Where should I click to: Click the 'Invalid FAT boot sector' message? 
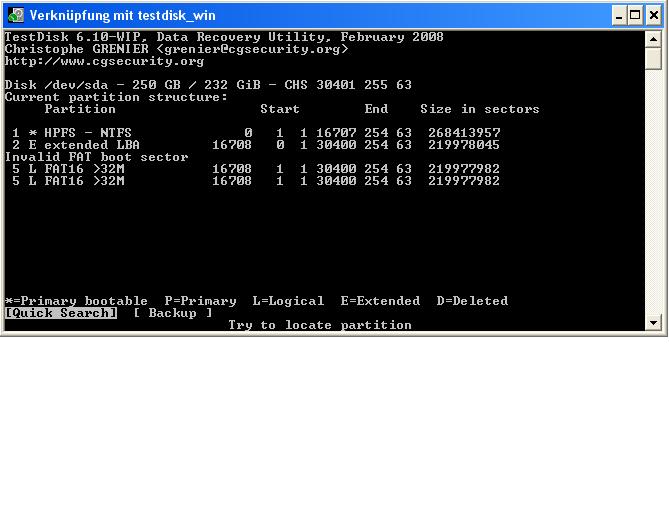(x=97, y=157)
